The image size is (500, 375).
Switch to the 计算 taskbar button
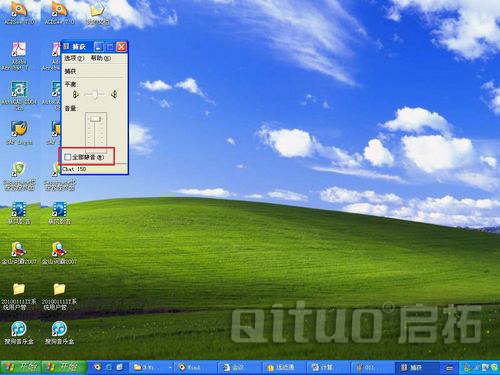click(x=329, y=367)
